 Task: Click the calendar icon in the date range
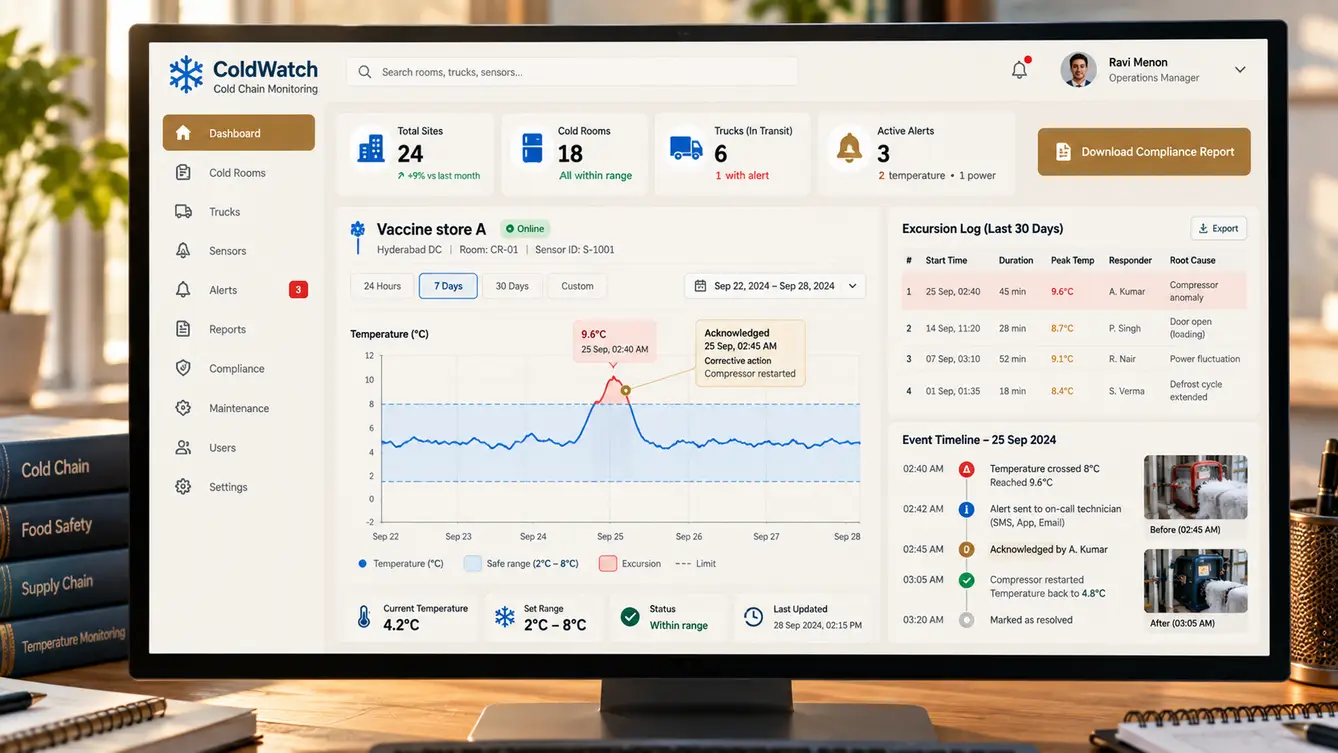pos(701,286)
